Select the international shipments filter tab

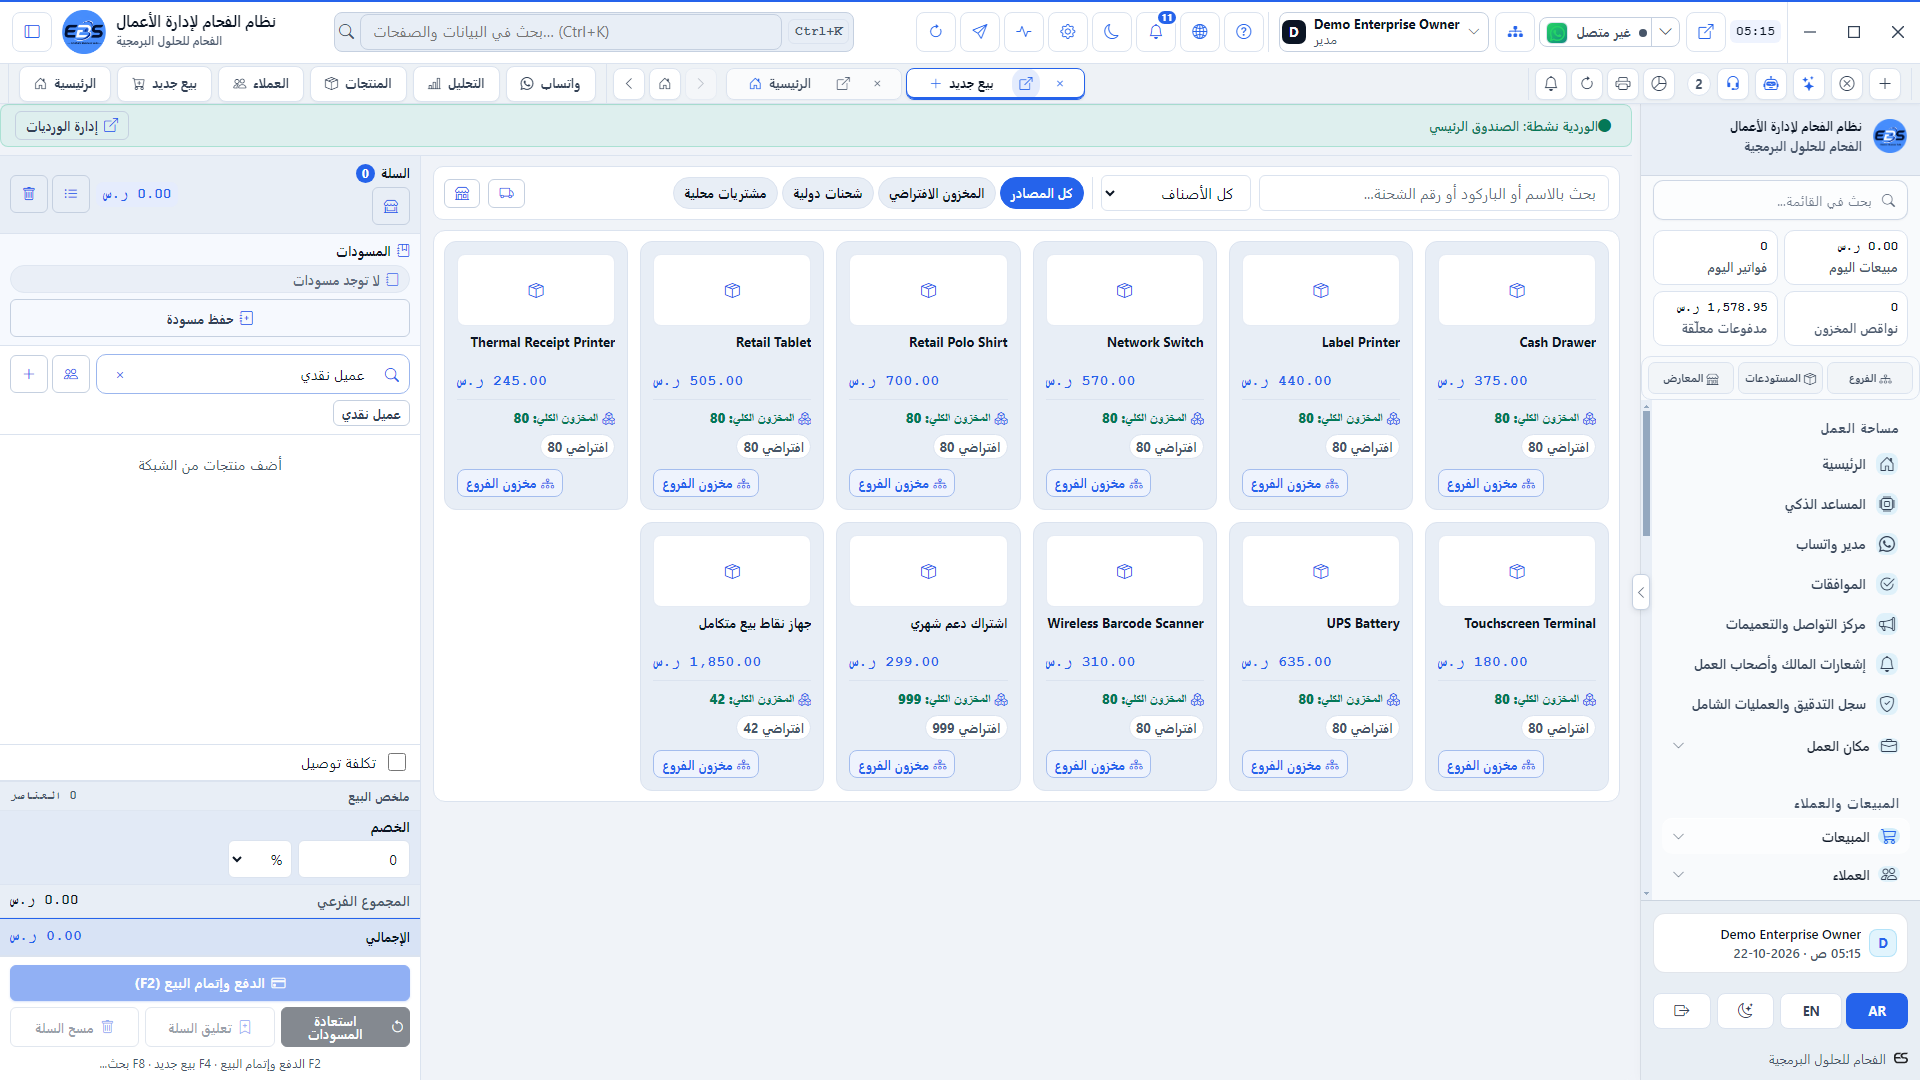(x=827, y=194)
